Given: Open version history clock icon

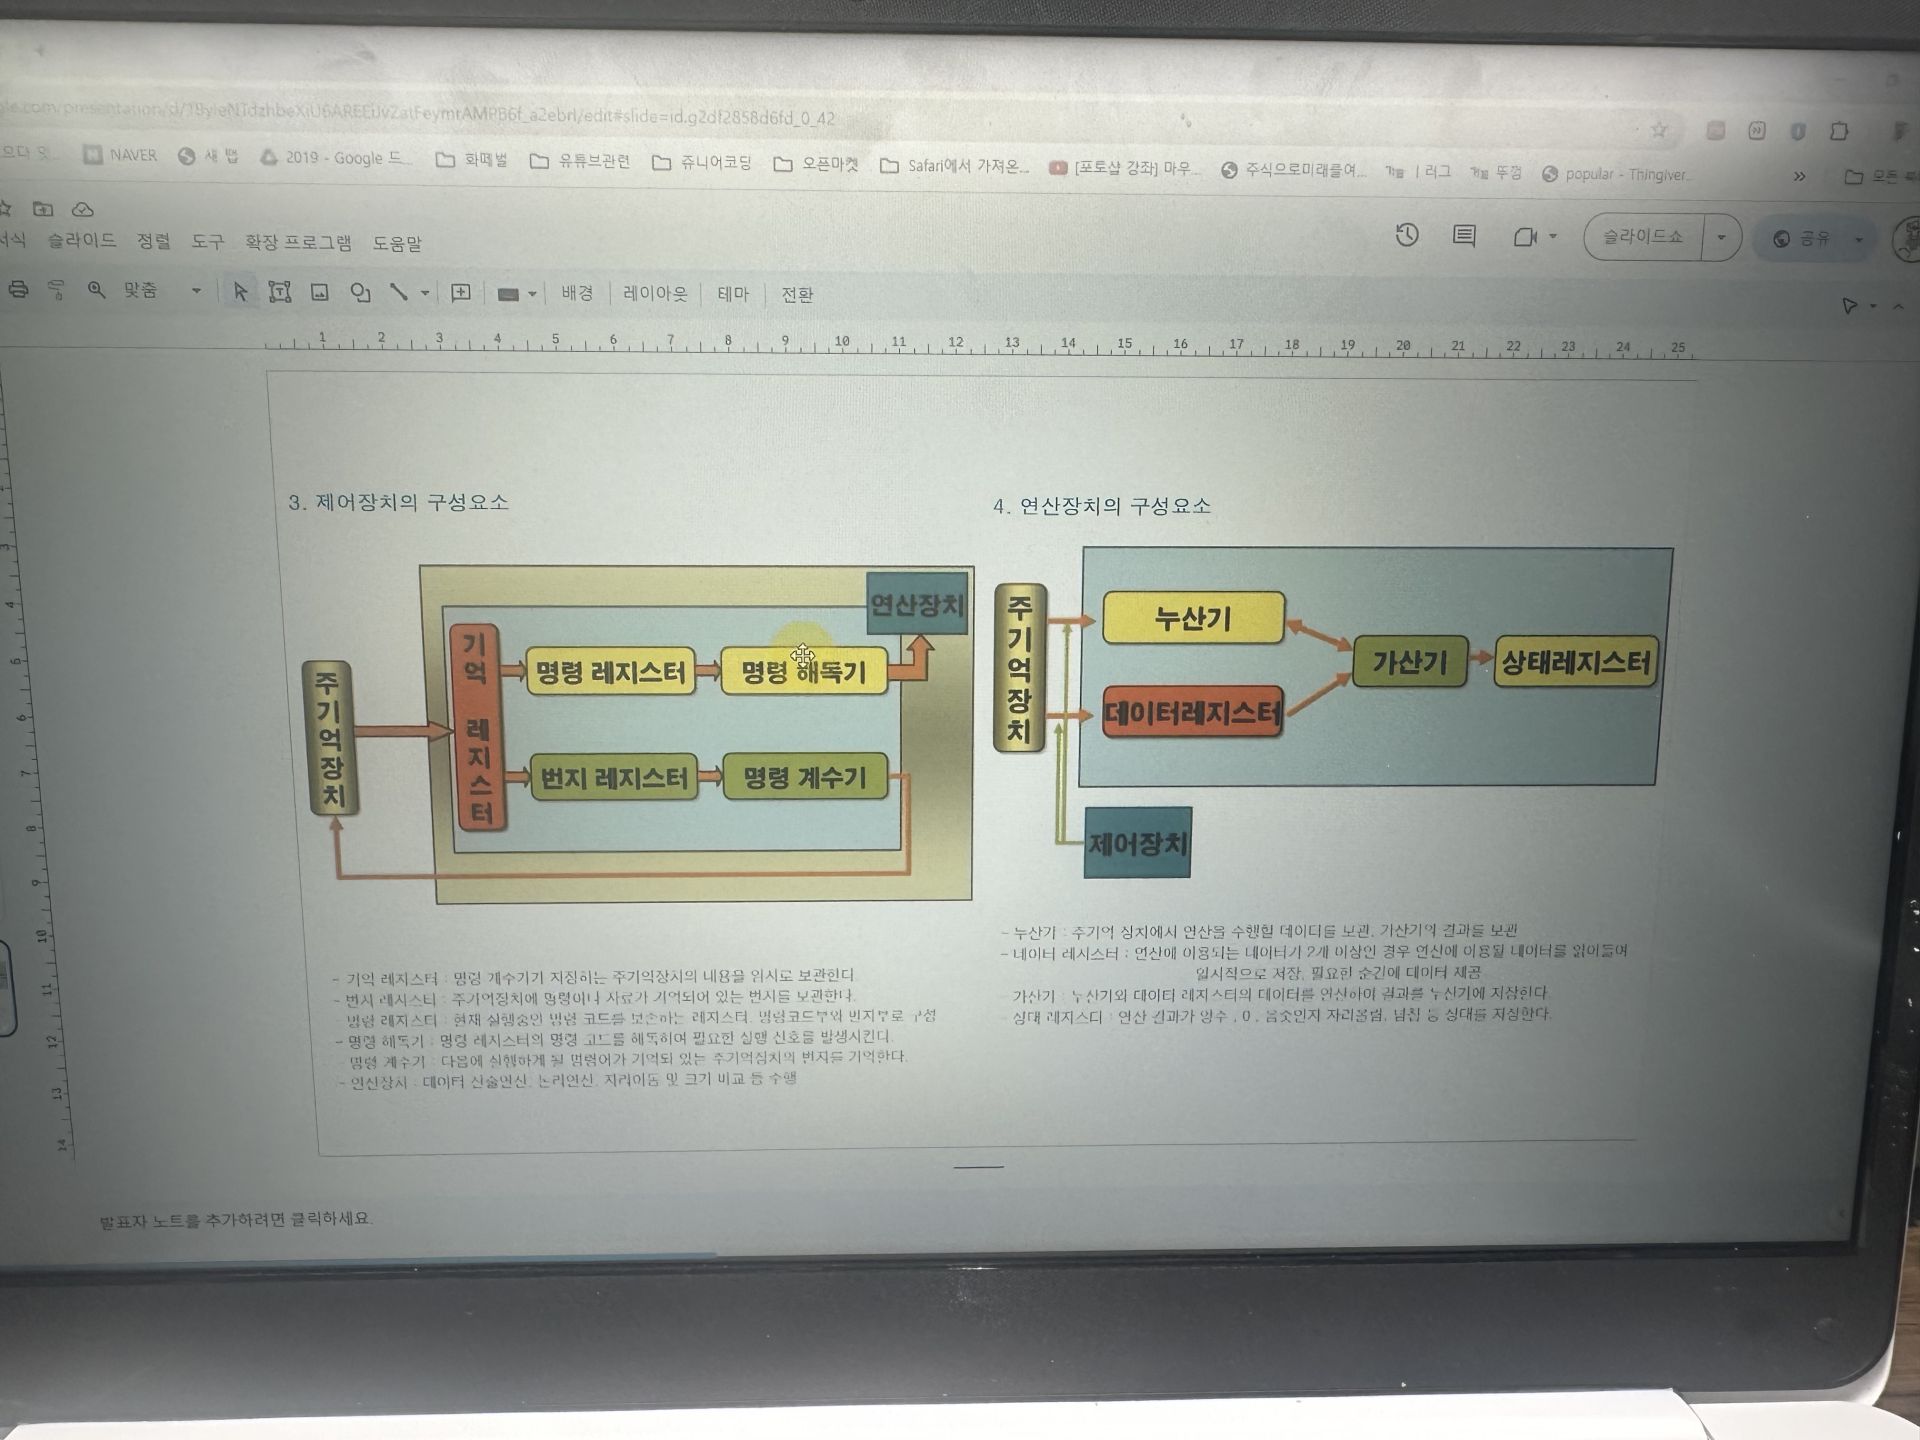Looking at the screenshot, I should click(x=1407, y=236).
